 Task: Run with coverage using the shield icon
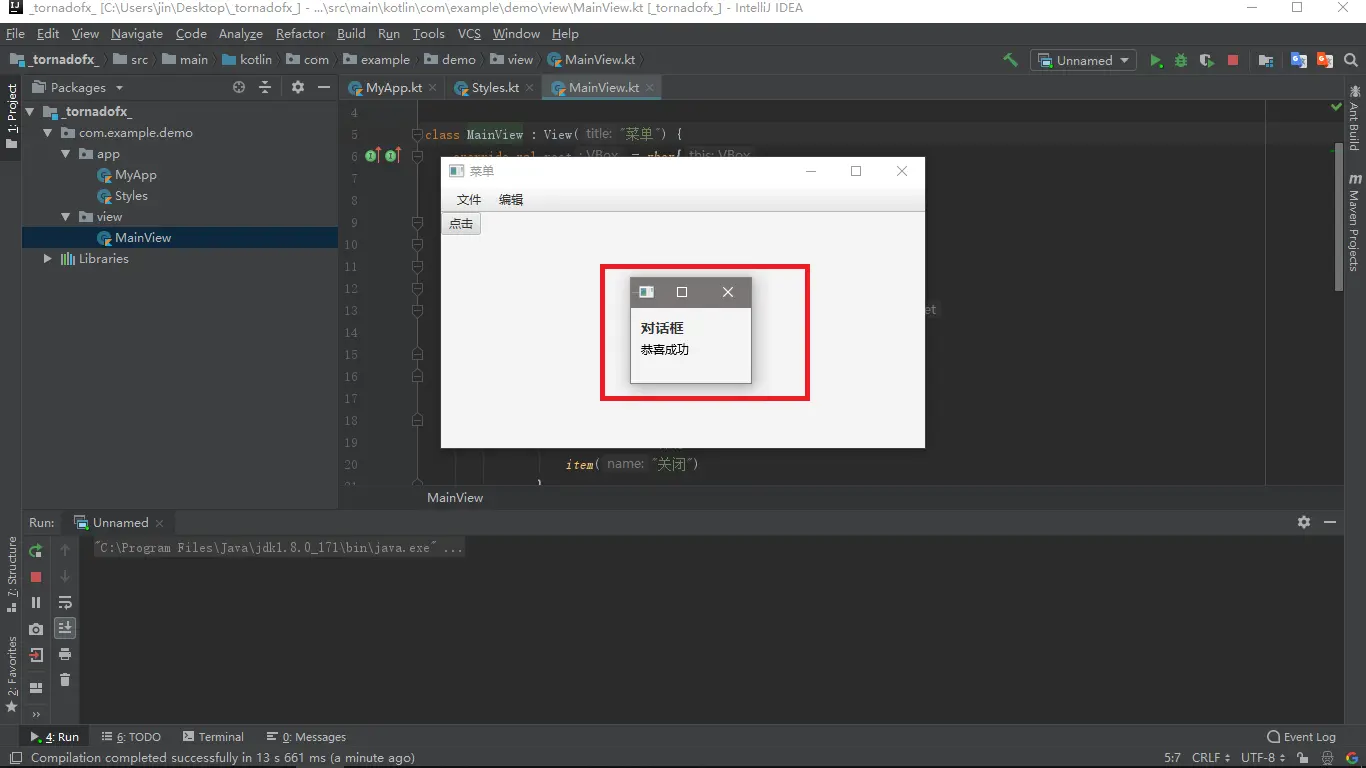[x=1207, y=60]
